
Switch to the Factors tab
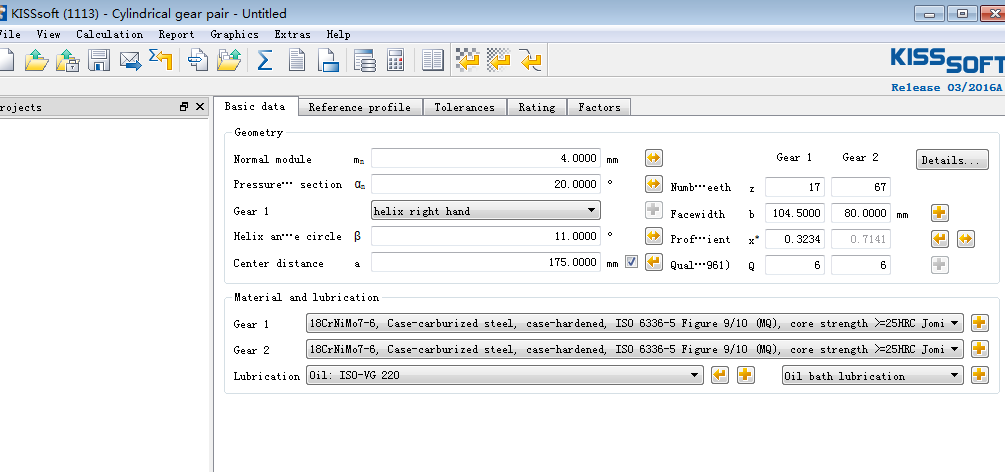(599, 107)
